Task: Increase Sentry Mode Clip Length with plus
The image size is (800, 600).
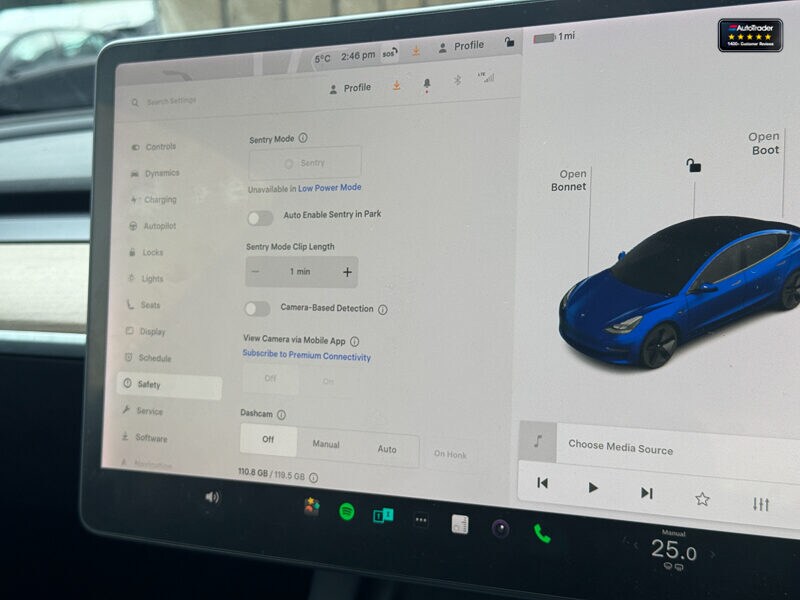Action: [x=347, y=271]
